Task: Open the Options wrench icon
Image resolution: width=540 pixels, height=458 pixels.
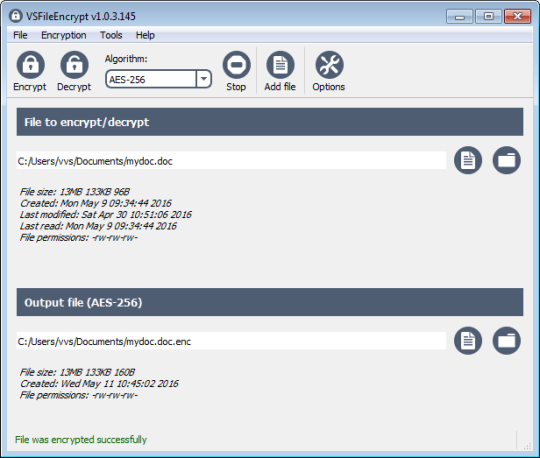Action: [x=329, y=65]
